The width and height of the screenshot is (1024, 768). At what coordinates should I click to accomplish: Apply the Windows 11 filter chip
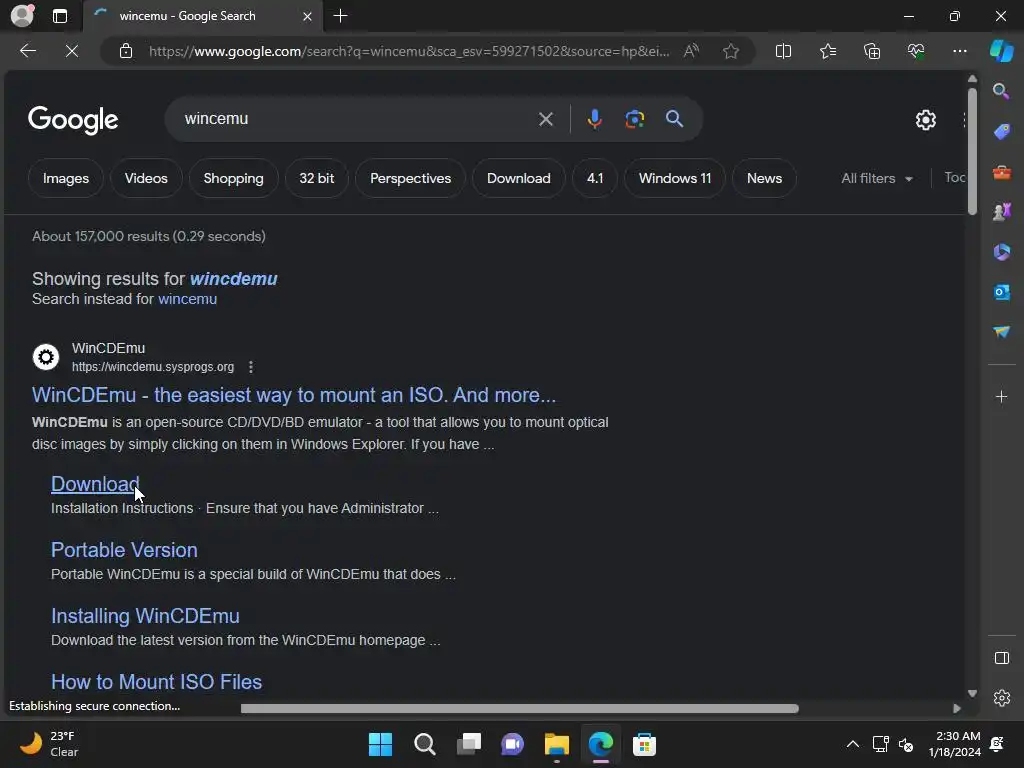coord(675,178)
